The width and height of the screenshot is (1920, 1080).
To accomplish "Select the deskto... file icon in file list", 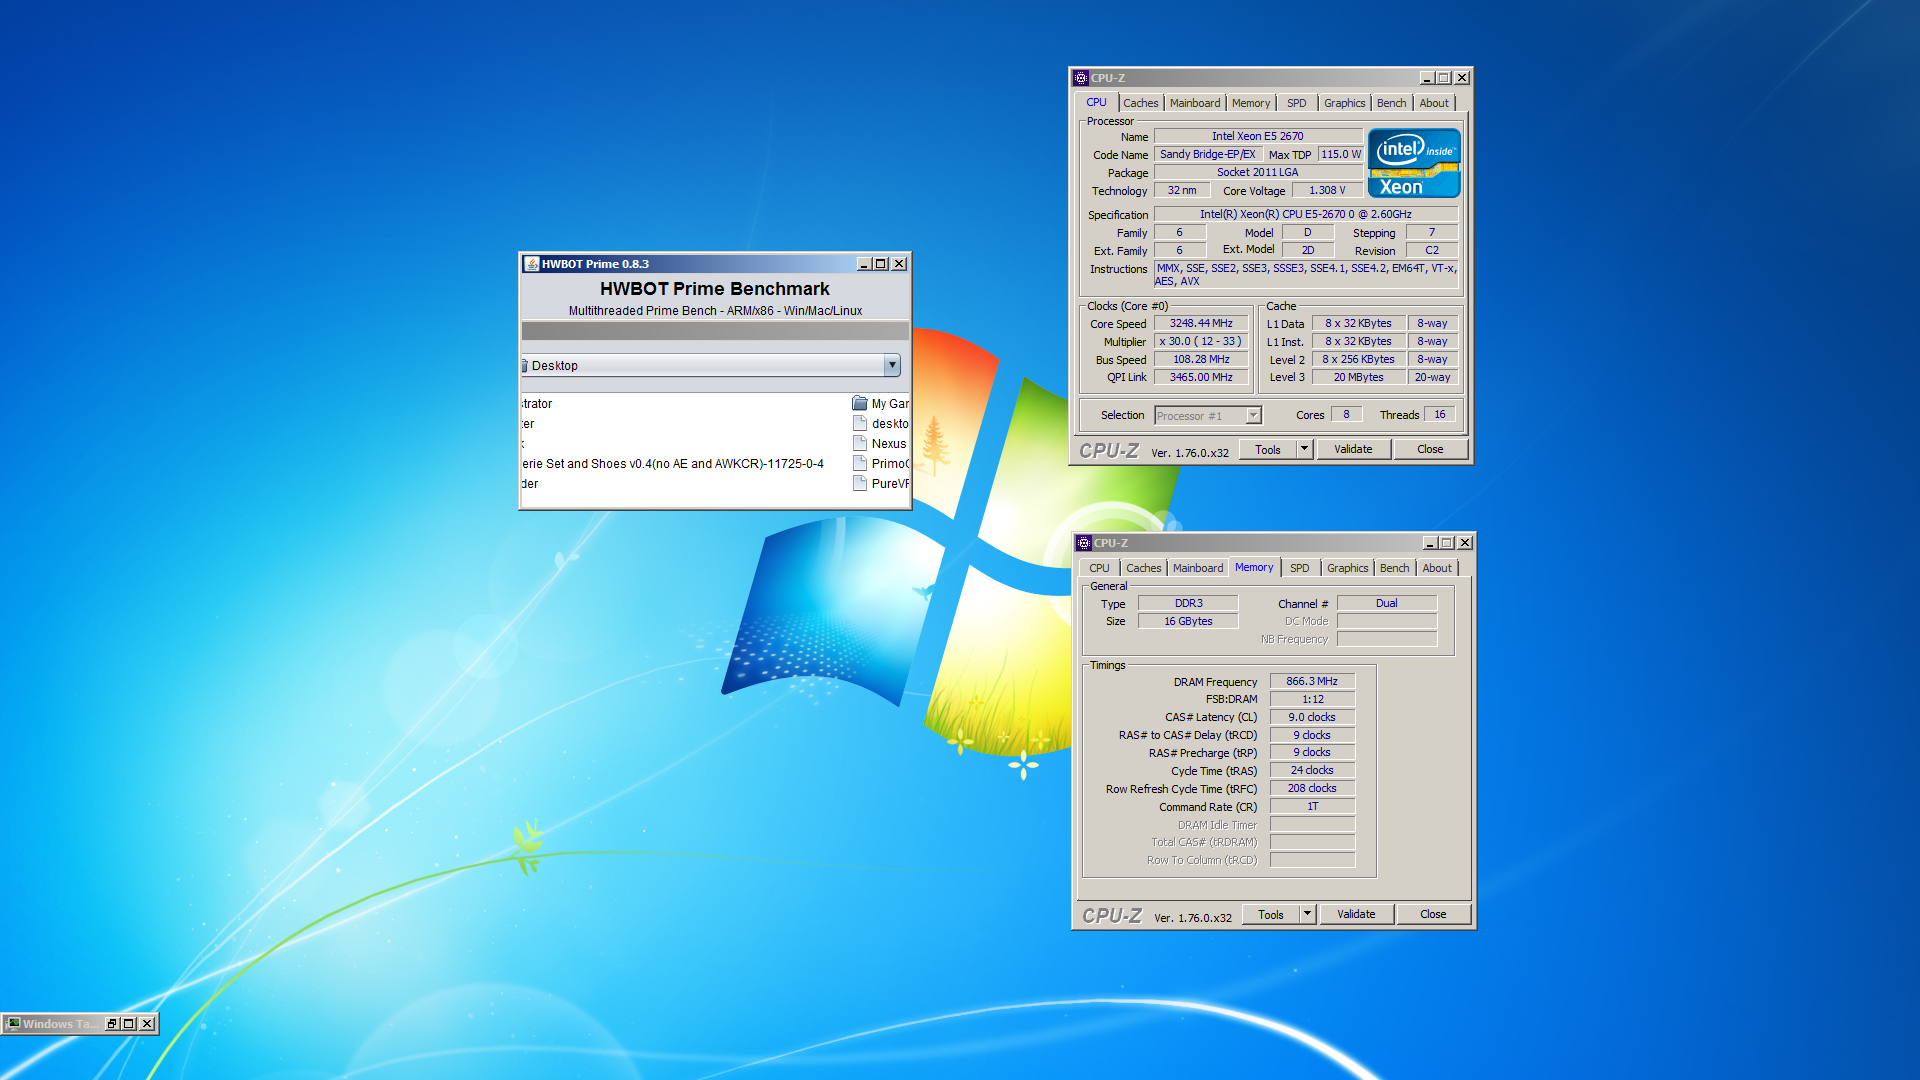I will coord(859,423).
